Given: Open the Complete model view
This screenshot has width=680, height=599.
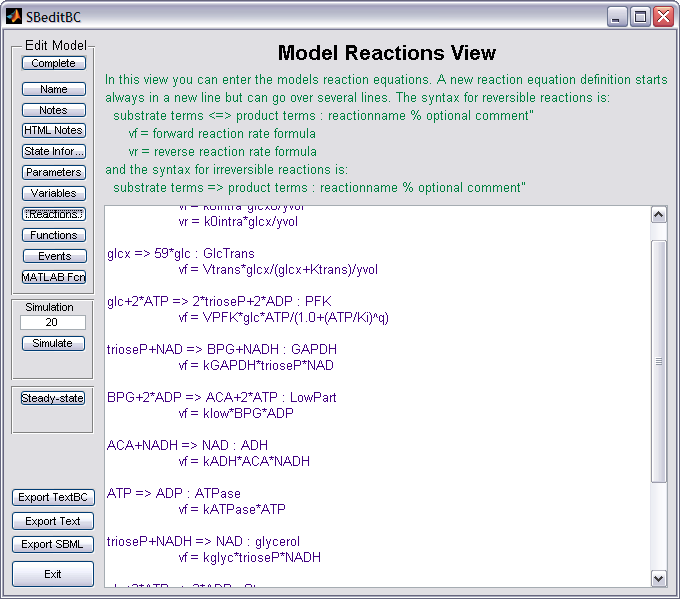Looking at the screenshot, I should click(53, 63).
